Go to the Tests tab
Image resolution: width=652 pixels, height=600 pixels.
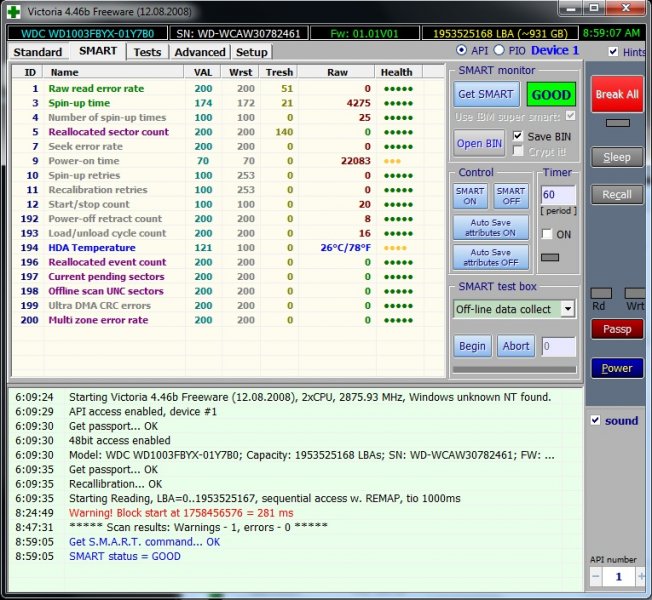coord(147,52)
